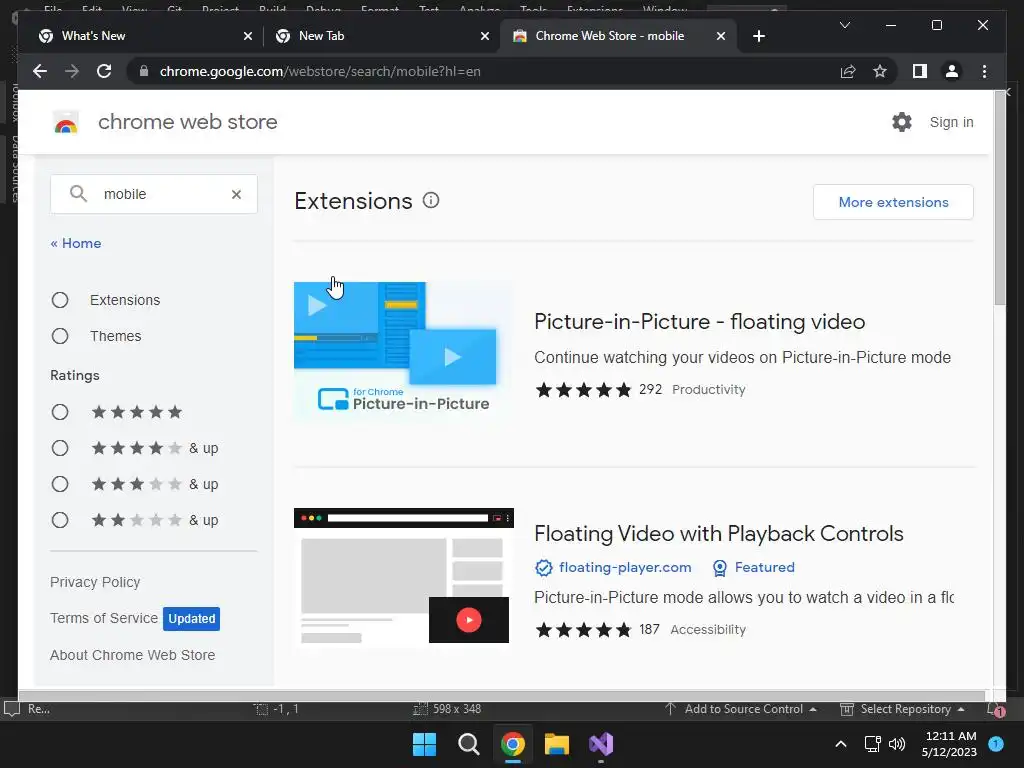
Task: Open Floating Video with Playback Controls
Action: [718, 534]
